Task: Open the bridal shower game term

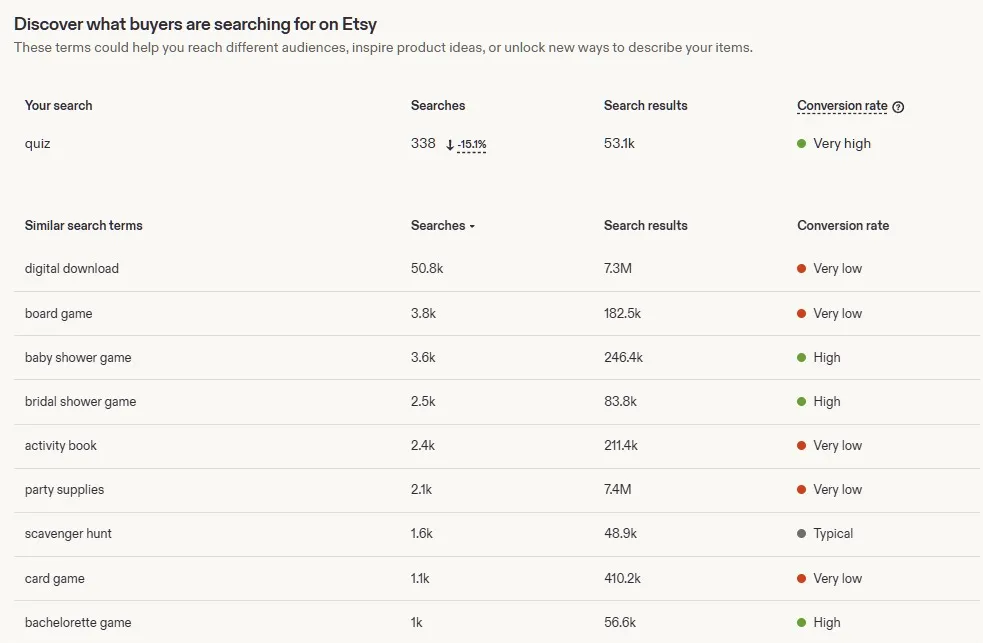Action: coord(80,402)
